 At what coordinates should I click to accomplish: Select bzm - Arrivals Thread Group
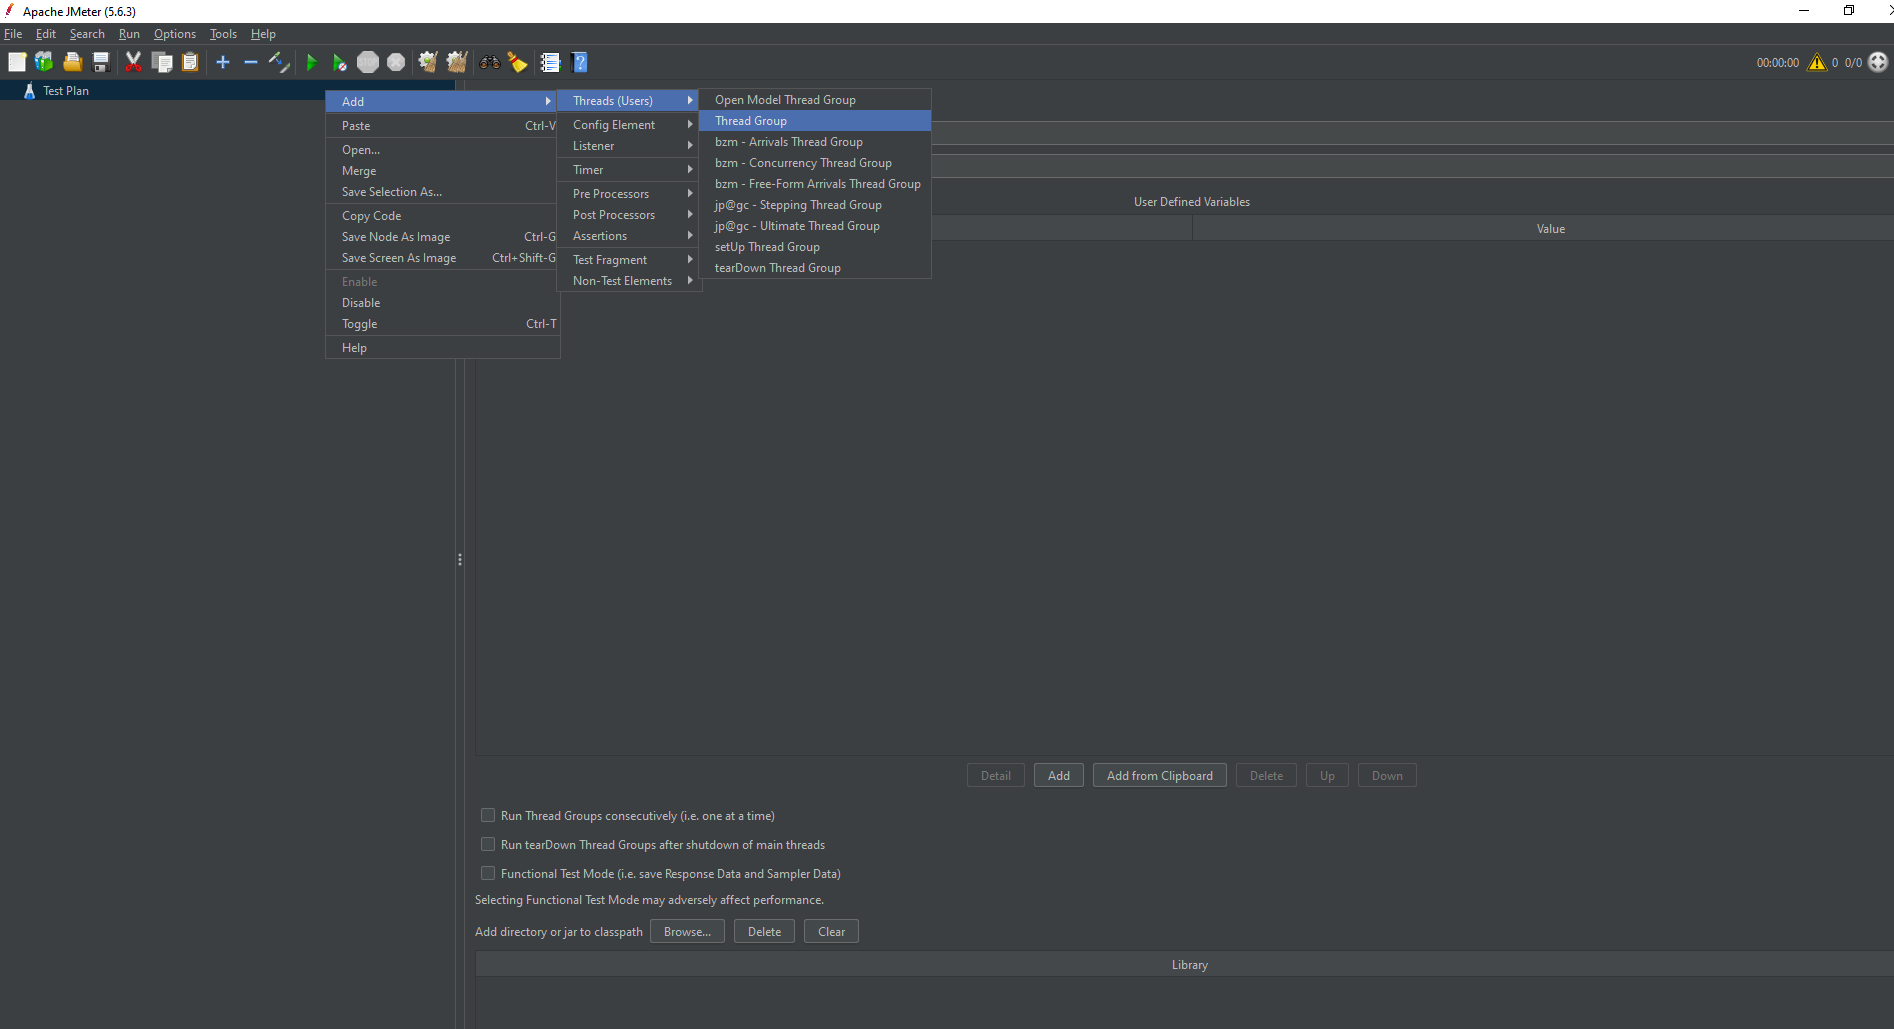coord(815,141)
